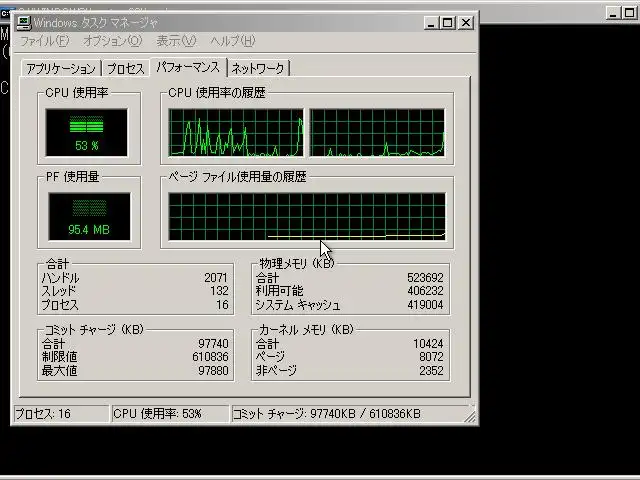
Task: Click status bar CPU 使用率: 53% entry
Action: click(x=170, y=414)
